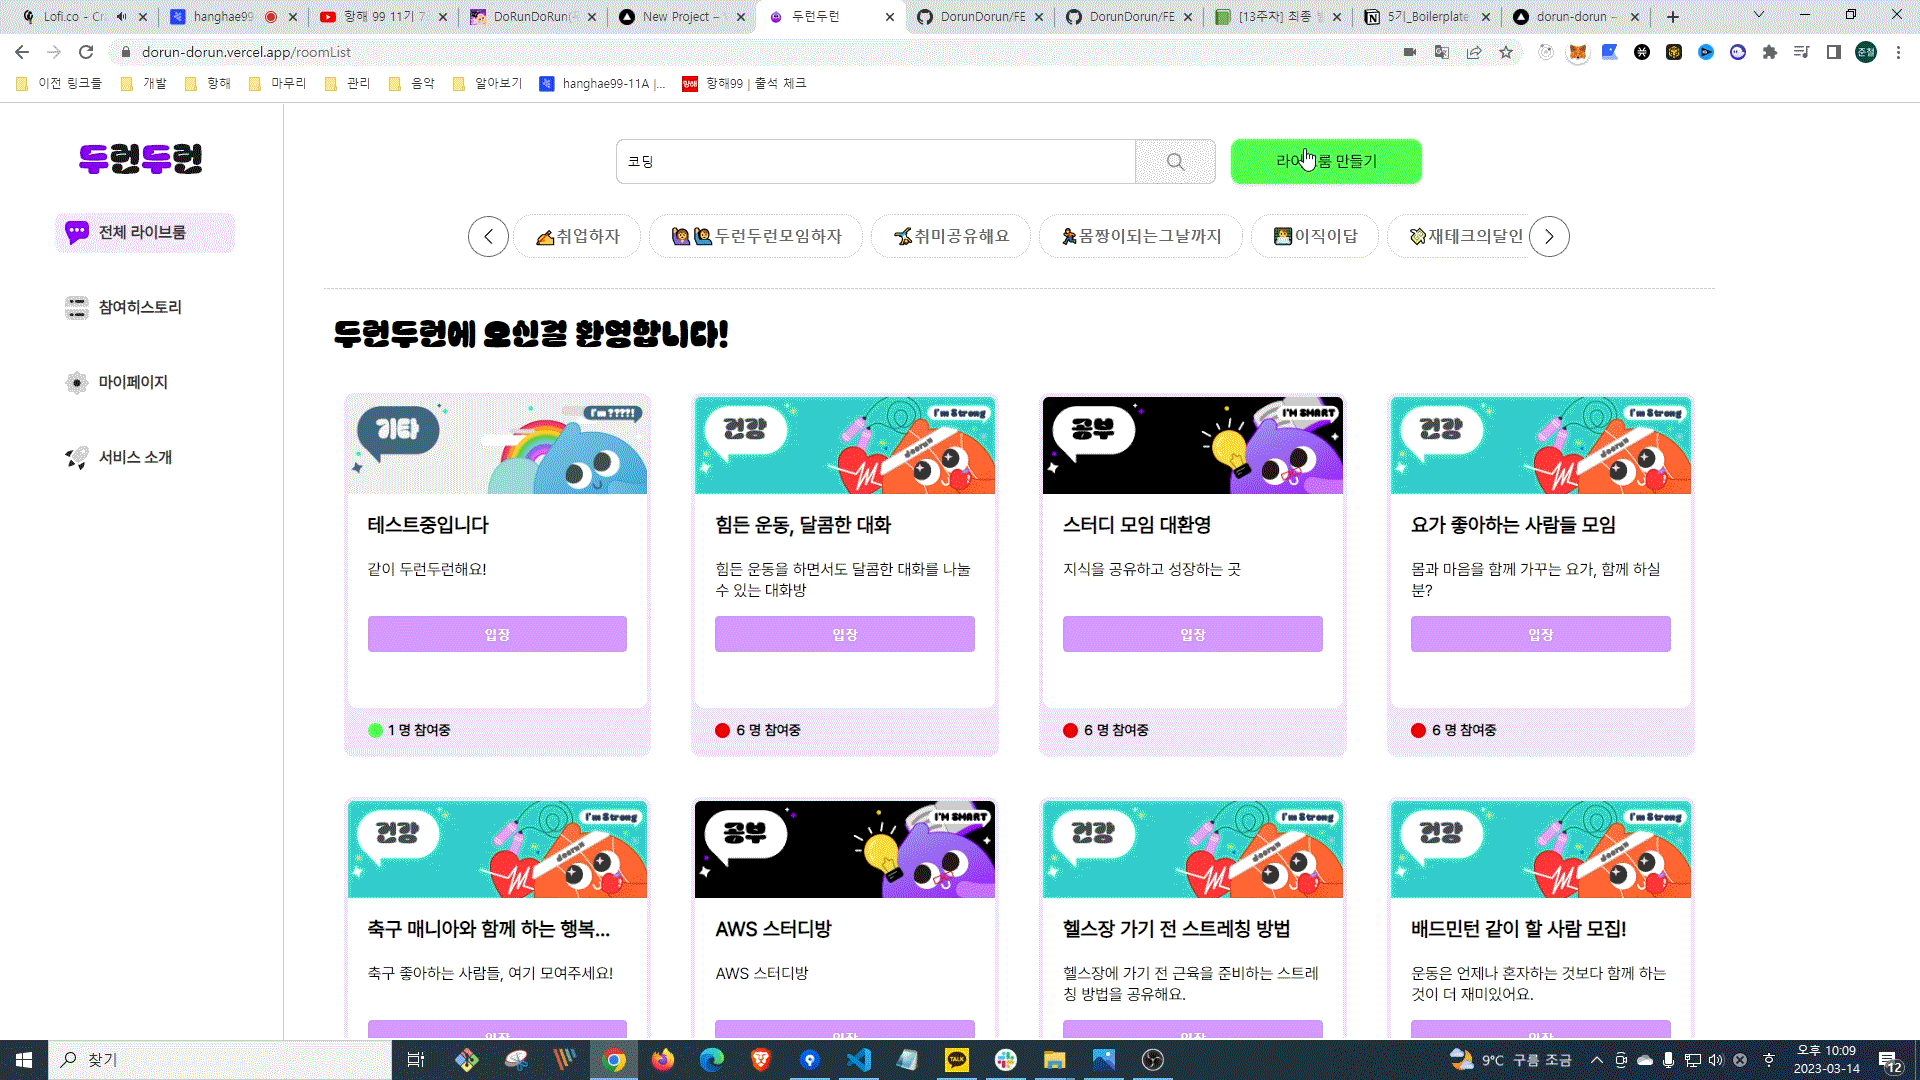Bookmark this page with star icon
1920x1080 pixels.
(x=1506, y=52)
